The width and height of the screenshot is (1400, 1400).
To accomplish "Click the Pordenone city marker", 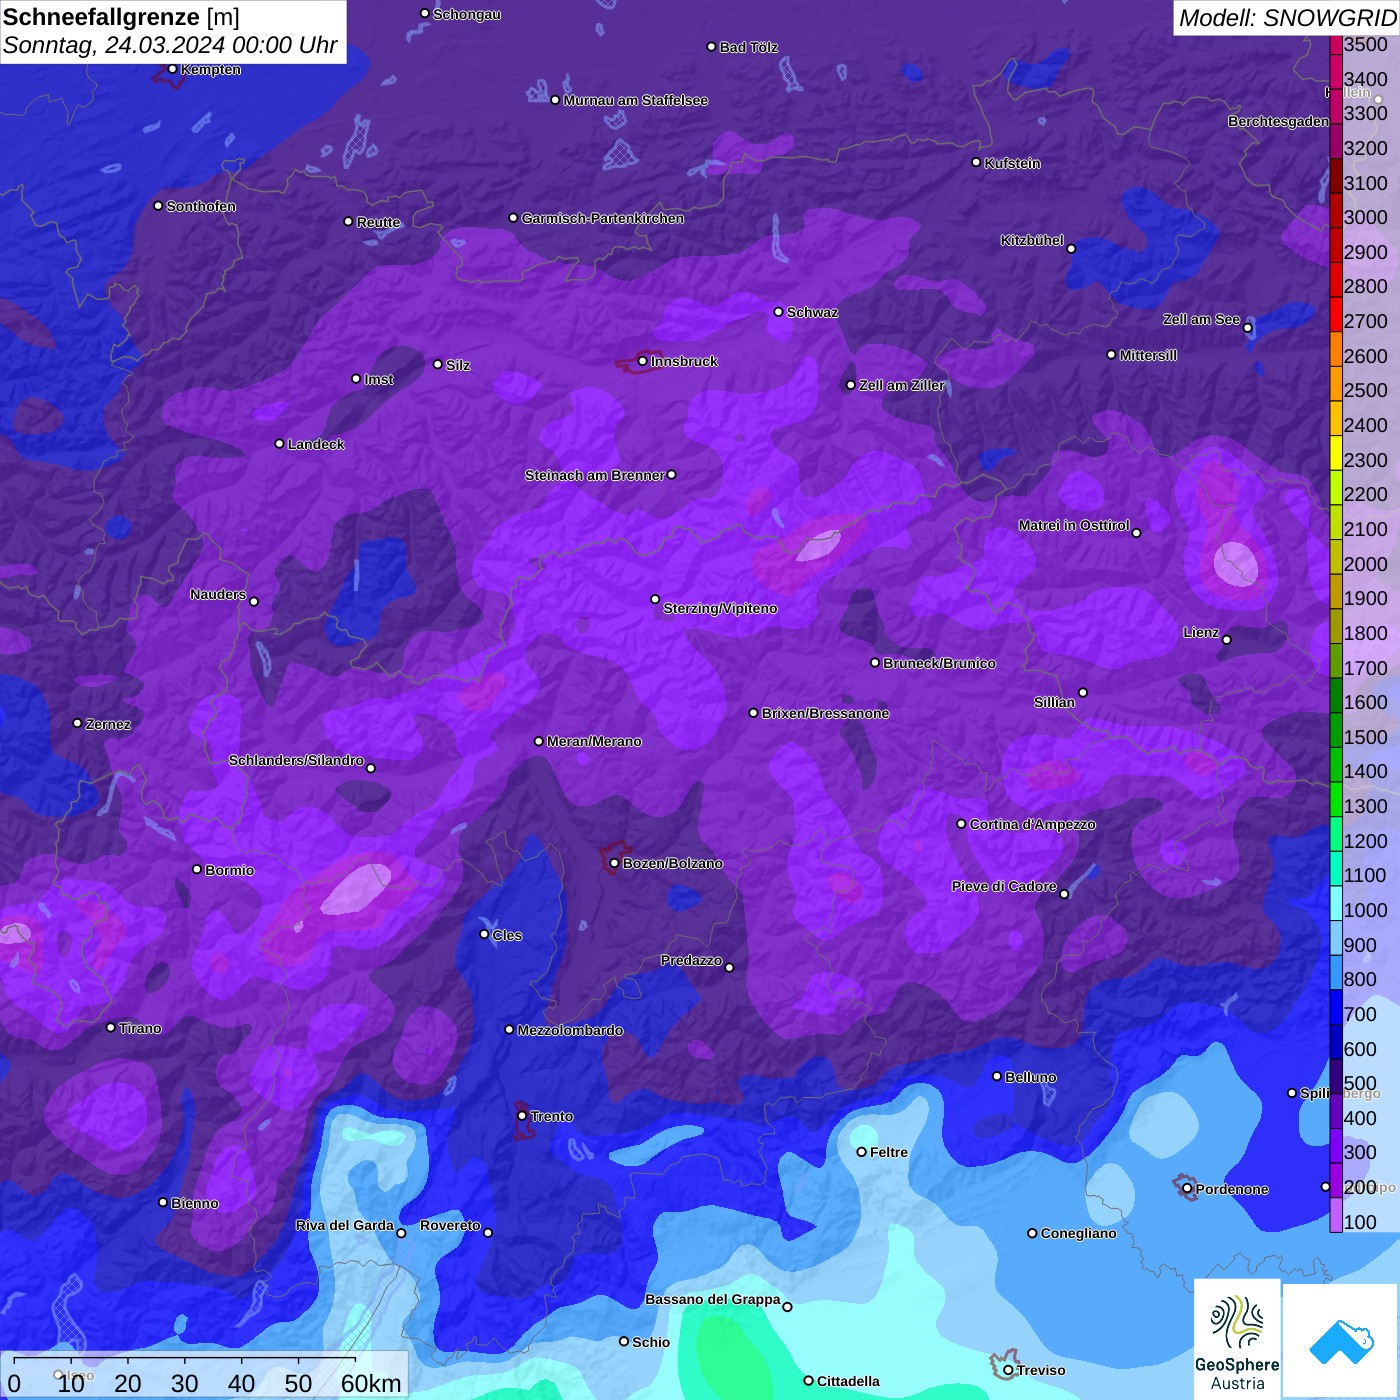I will tap(1187, 1189).
